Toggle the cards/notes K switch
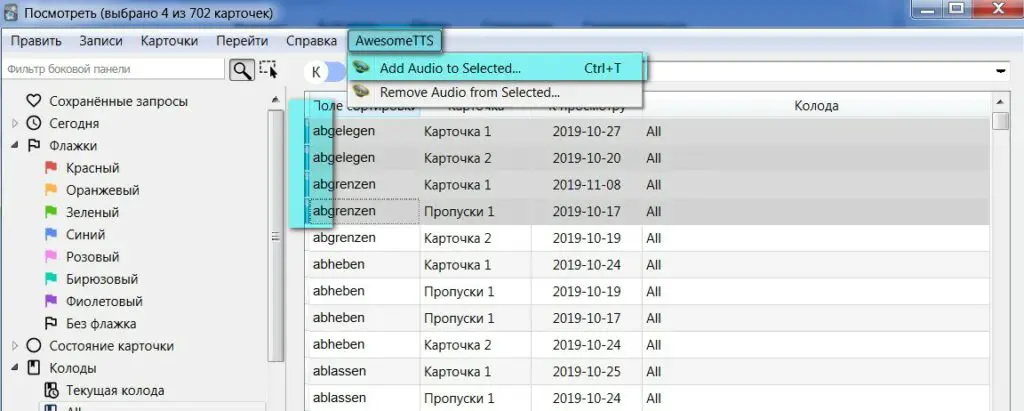This screenshot has width=1024, height=411. 325,71
